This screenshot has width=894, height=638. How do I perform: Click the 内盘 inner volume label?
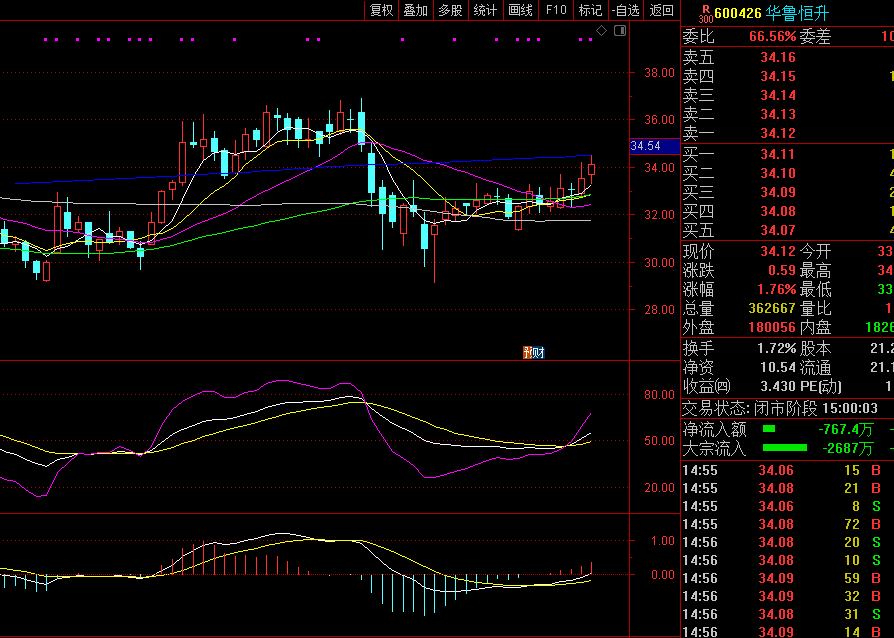[x=815, y=327]
